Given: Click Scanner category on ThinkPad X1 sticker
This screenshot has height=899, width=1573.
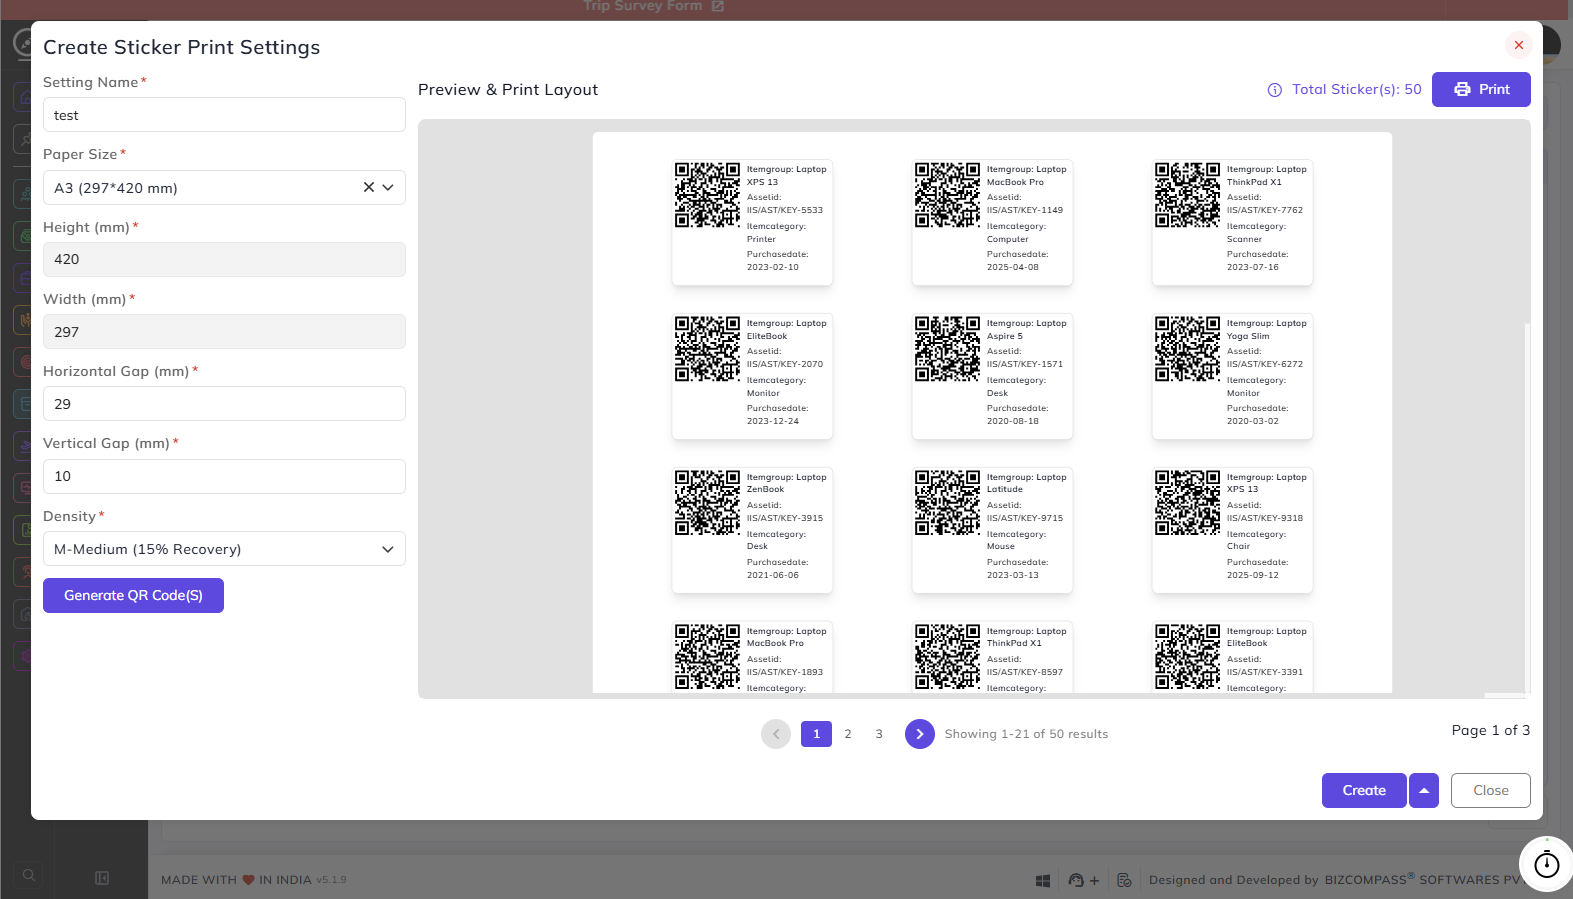Looking at the screenshot, I should tap(1244, 239).
